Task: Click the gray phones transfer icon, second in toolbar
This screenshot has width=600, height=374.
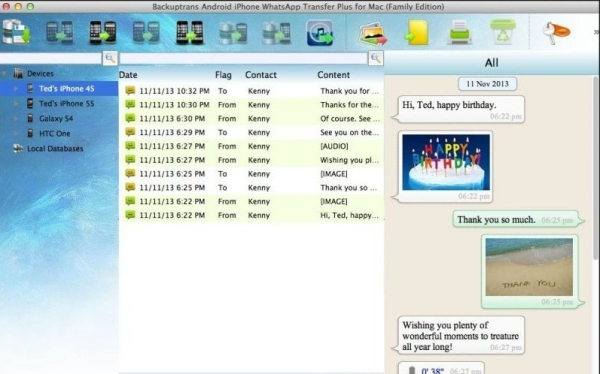Action: pos(60,33)
